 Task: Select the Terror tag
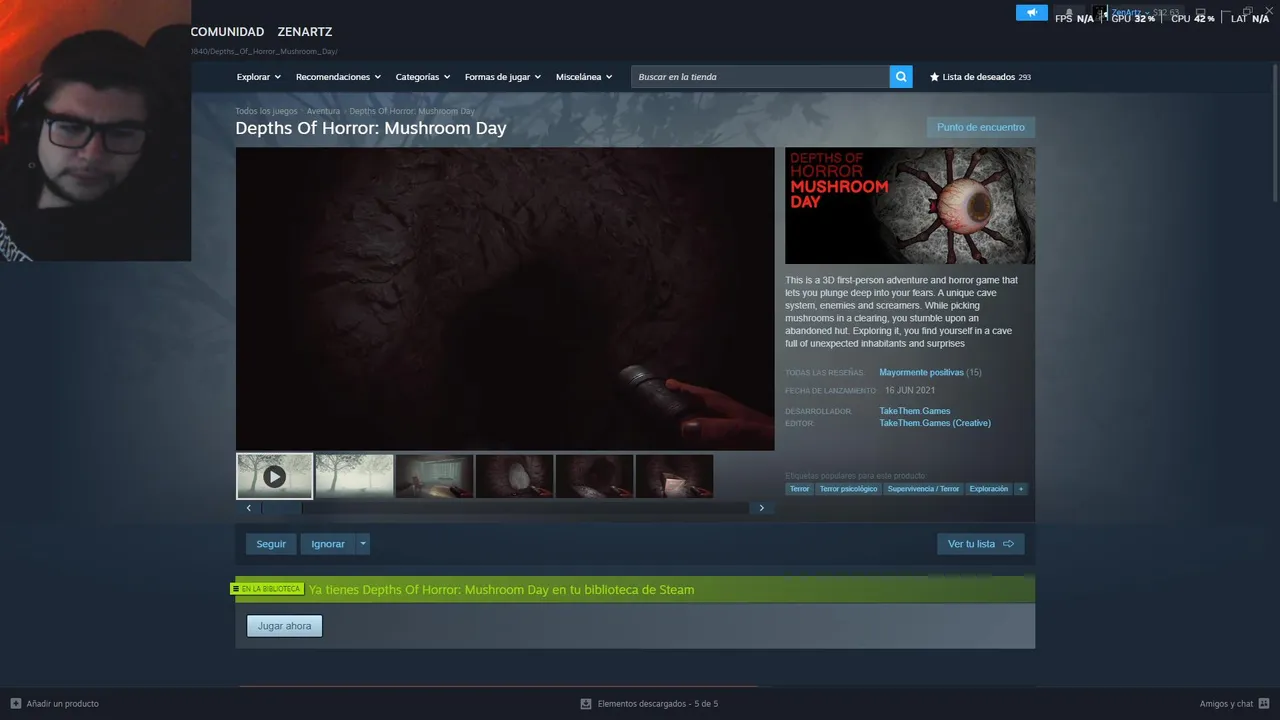click(x=799, y=489)
